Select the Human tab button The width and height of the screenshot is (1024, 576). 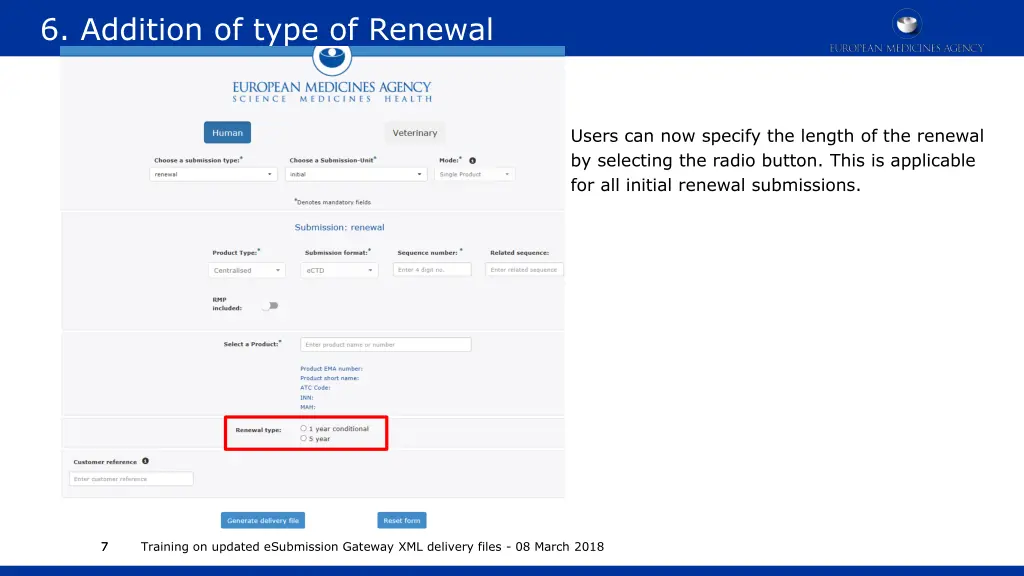[x=227, y=133]
